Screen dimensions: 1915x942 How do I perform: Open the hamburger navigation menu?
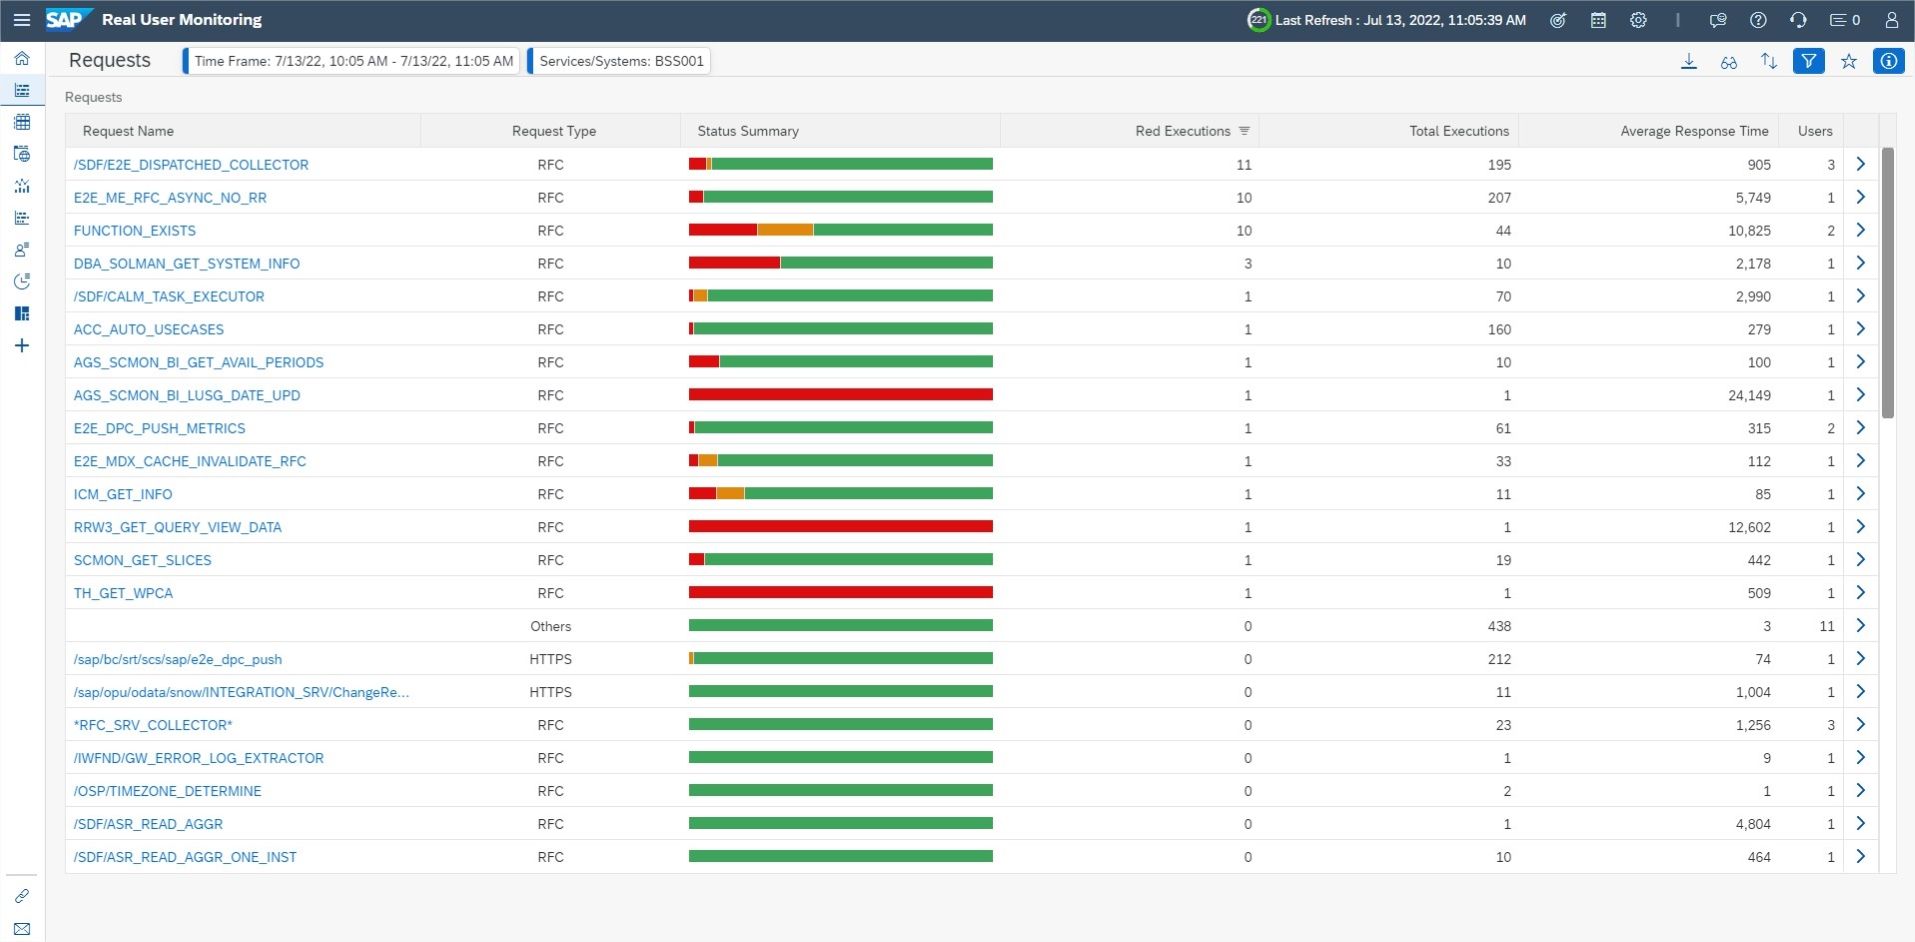click(x=22, y=20)
